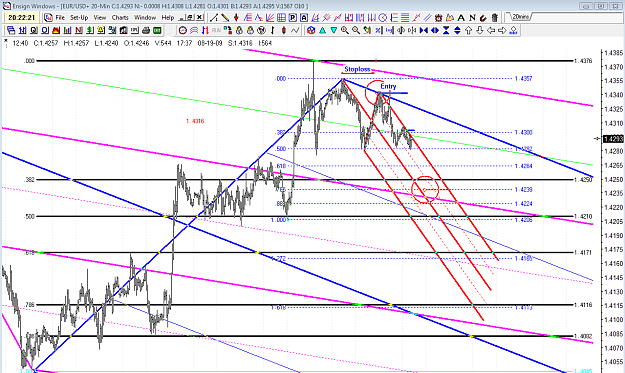Click the red flame chart icon
Viewport: 625px width, 373px height.
coord(56,30)
